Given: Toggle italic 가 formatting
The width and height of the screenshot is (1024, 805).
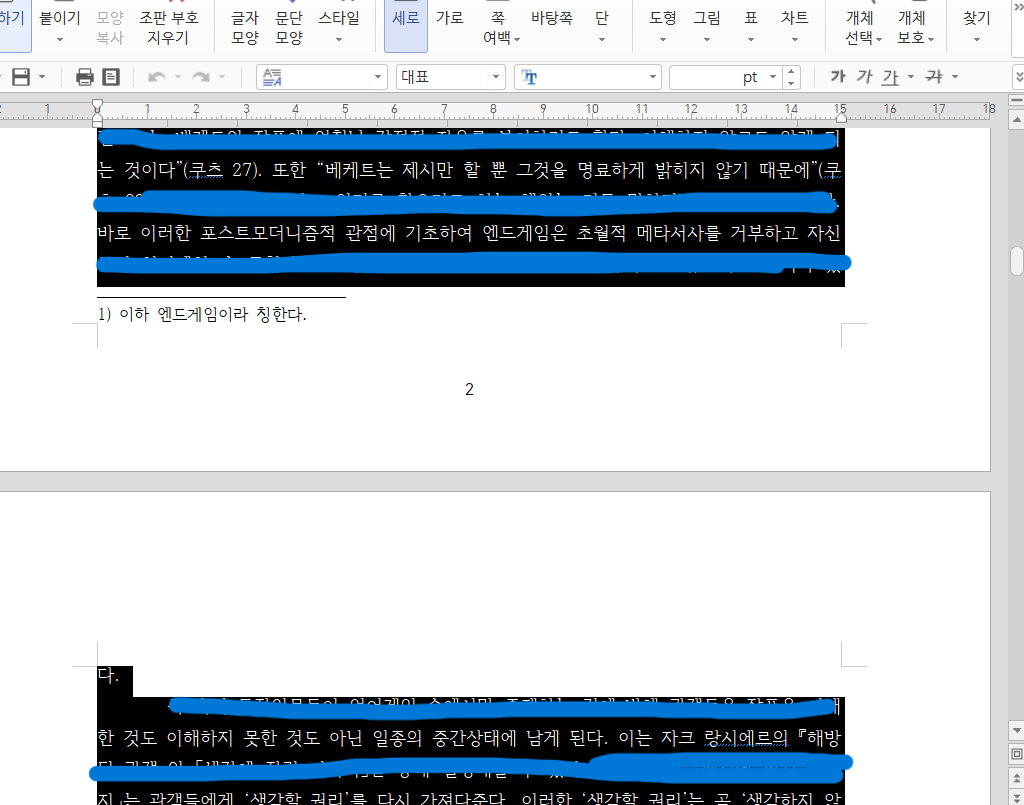Looking at the screenshot, I should [864, 77].
